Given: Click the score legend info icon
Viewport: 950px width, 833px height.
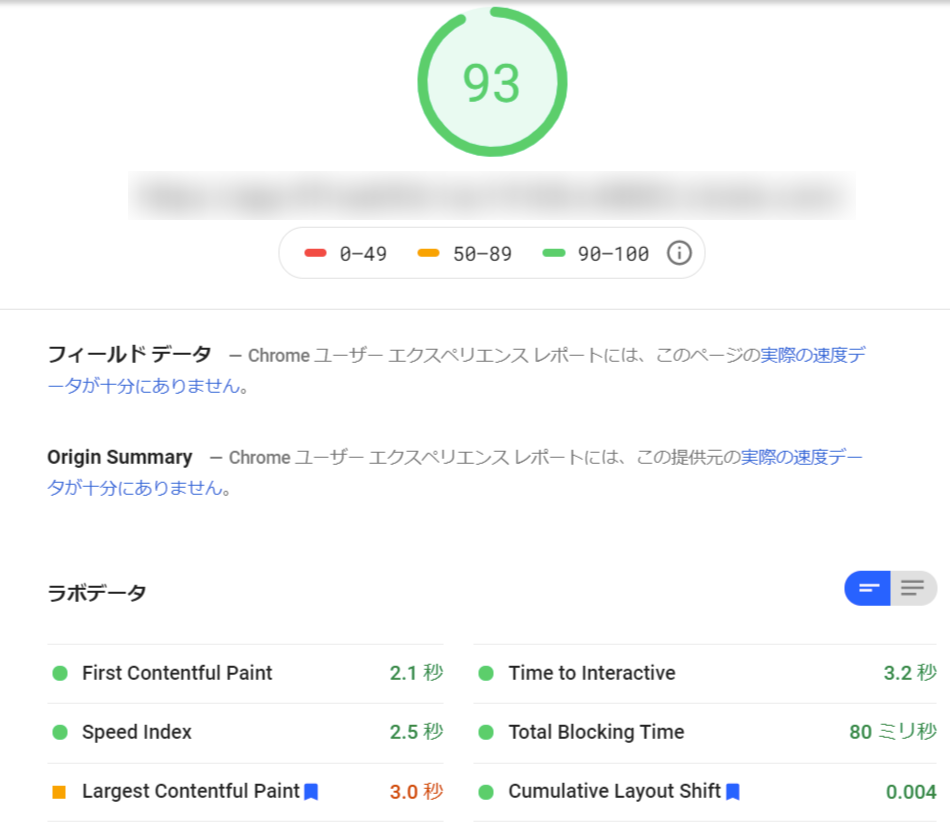Looking at the screenshot, I should [x=679, y=253].
